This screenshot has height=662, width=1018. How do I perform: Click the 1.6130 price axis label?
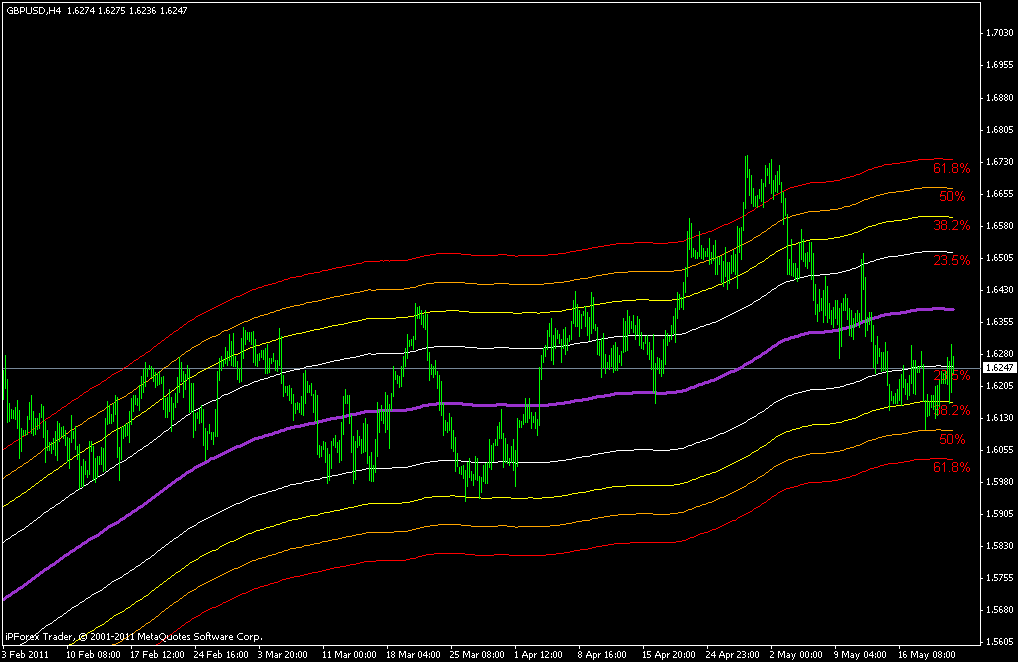pyautogui.click(x=999, y=417)
